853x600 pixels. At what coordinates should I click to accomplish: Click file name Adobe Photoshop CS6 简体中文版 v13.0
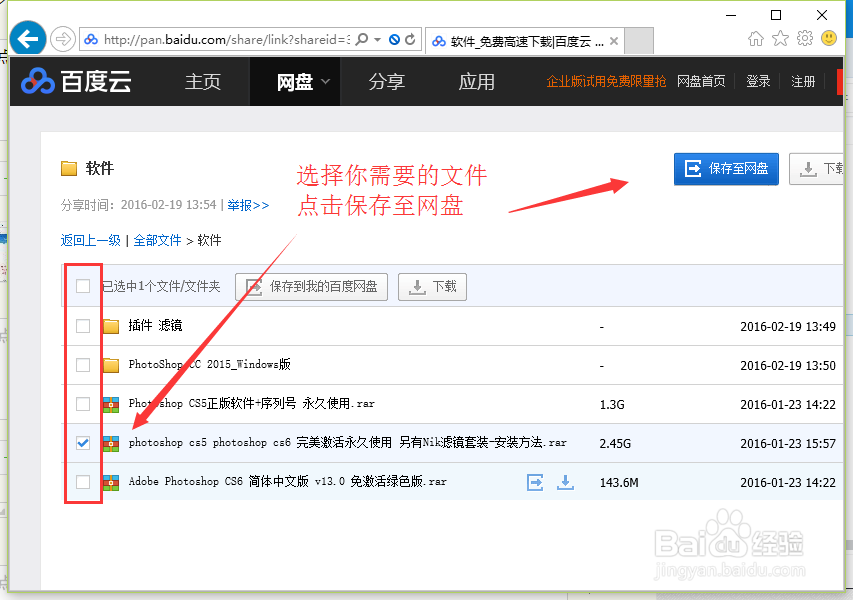pos(287,481)
